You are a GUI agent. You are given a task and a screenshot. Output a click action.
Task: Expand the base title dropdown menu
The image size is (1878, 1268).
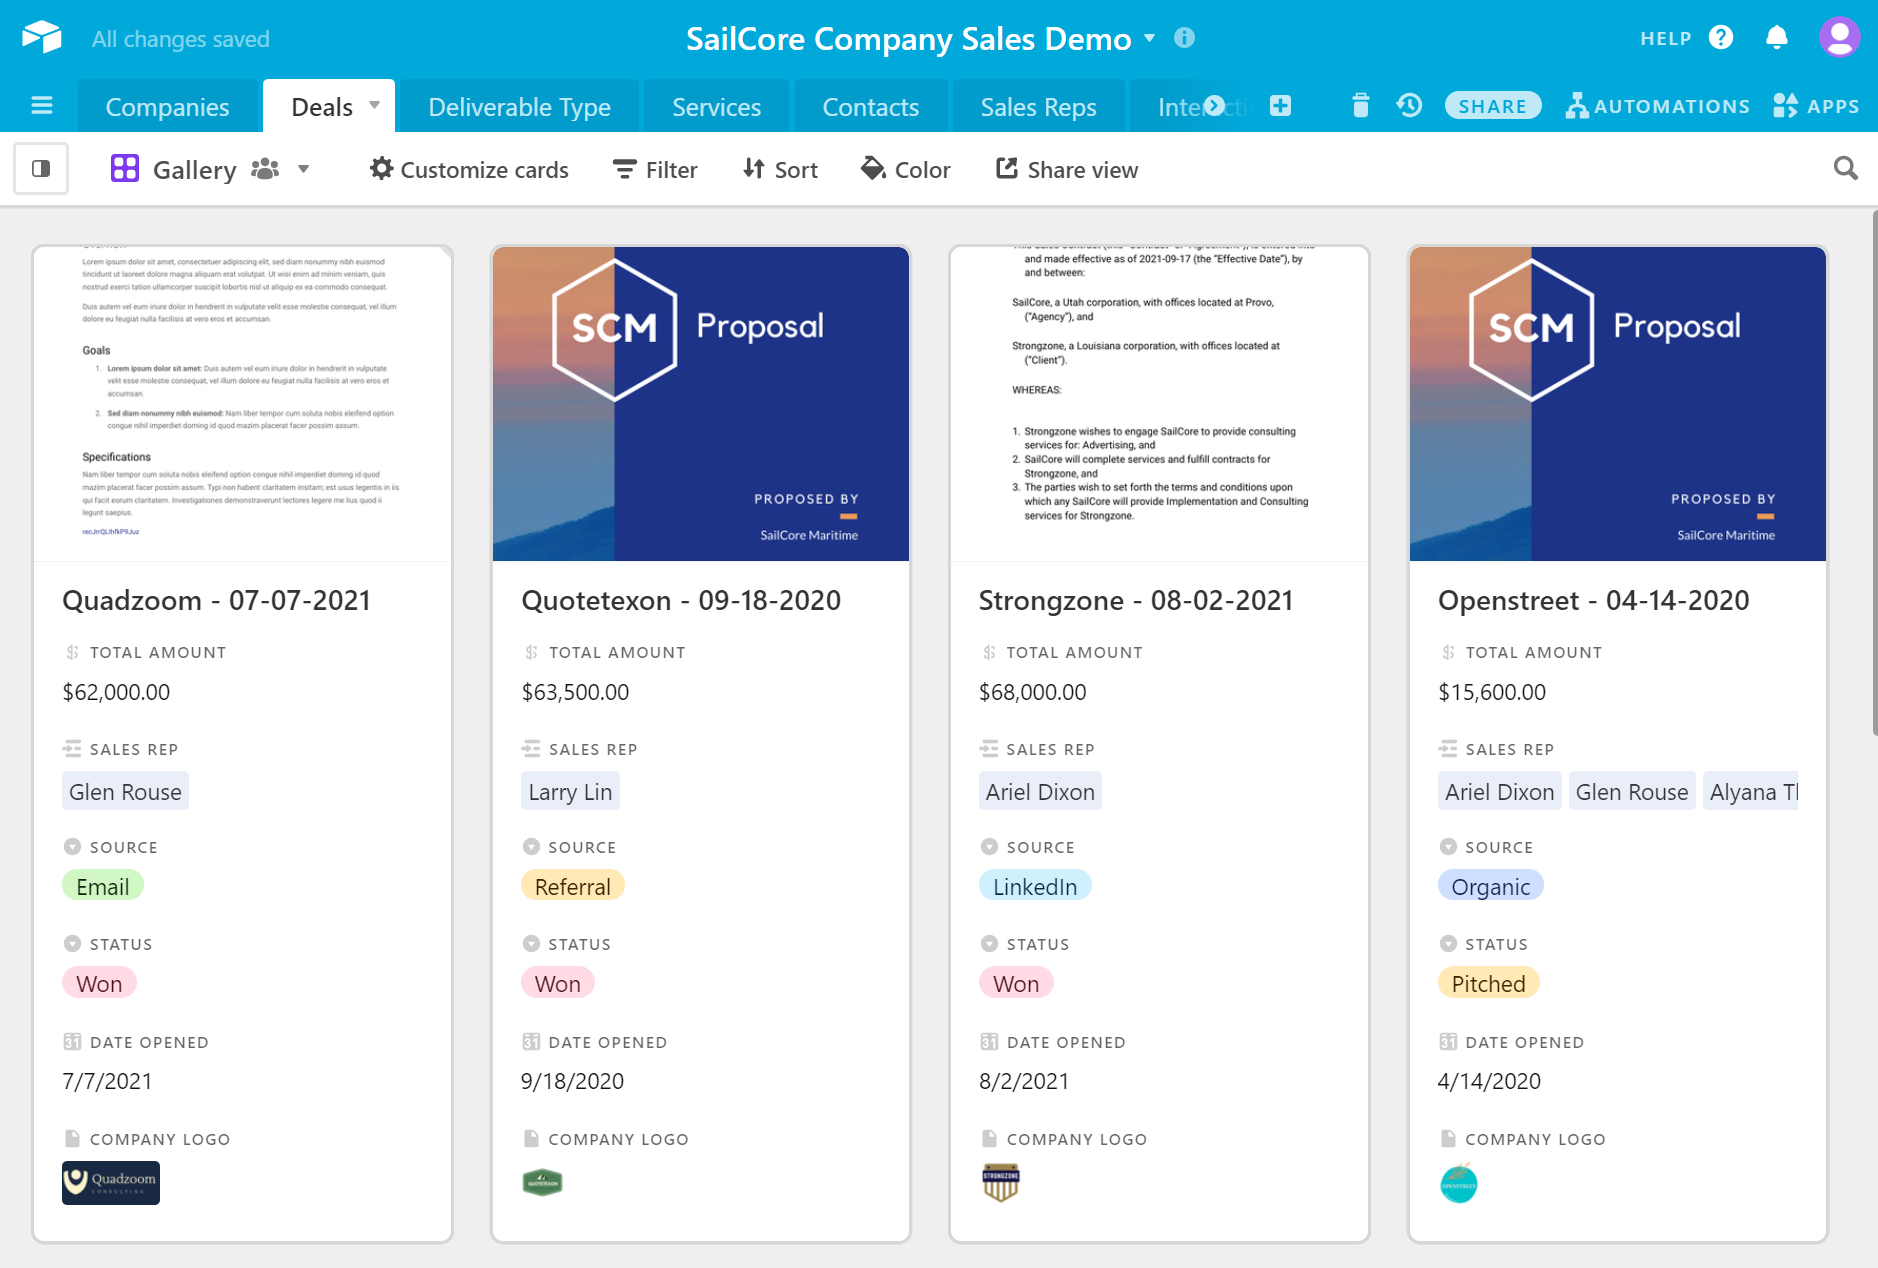click(1150, 38)
